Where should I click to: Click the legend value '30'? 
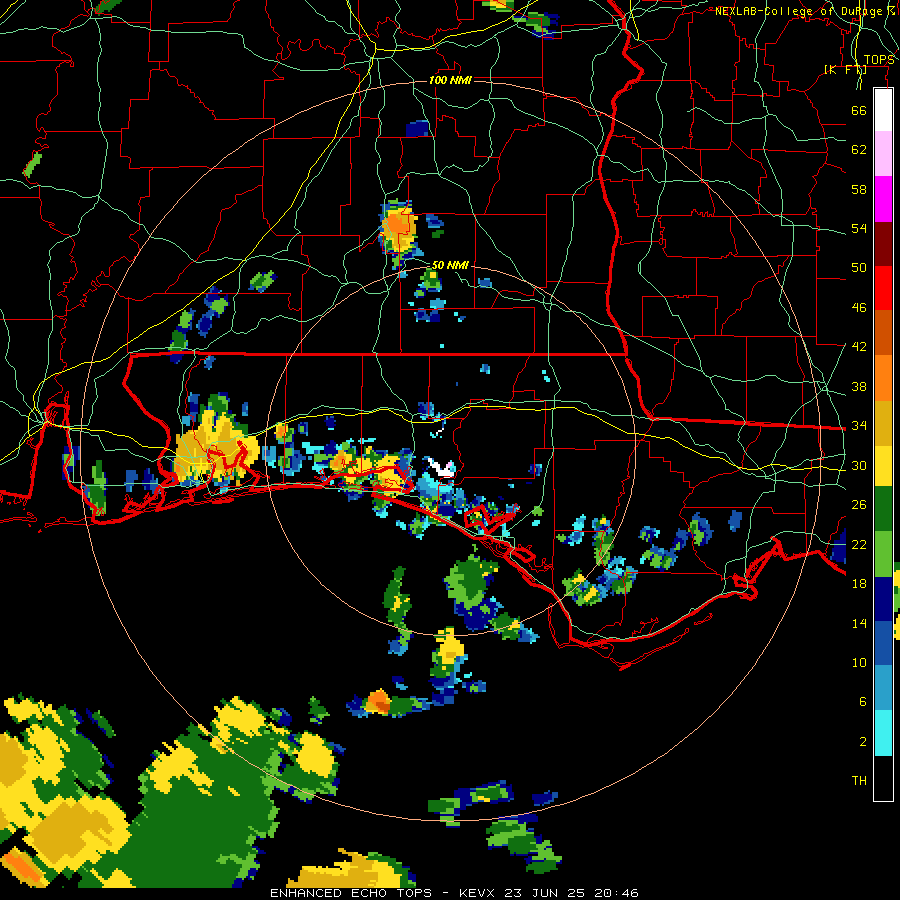point(859,465)
